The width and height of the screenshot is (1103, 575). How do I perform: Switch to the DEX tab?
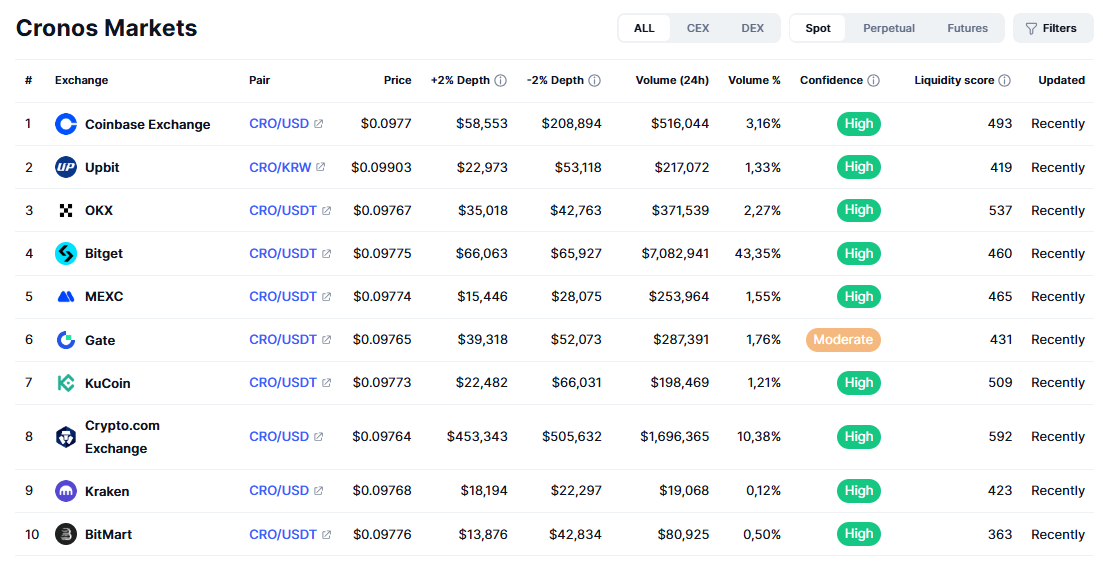(752, 28)
